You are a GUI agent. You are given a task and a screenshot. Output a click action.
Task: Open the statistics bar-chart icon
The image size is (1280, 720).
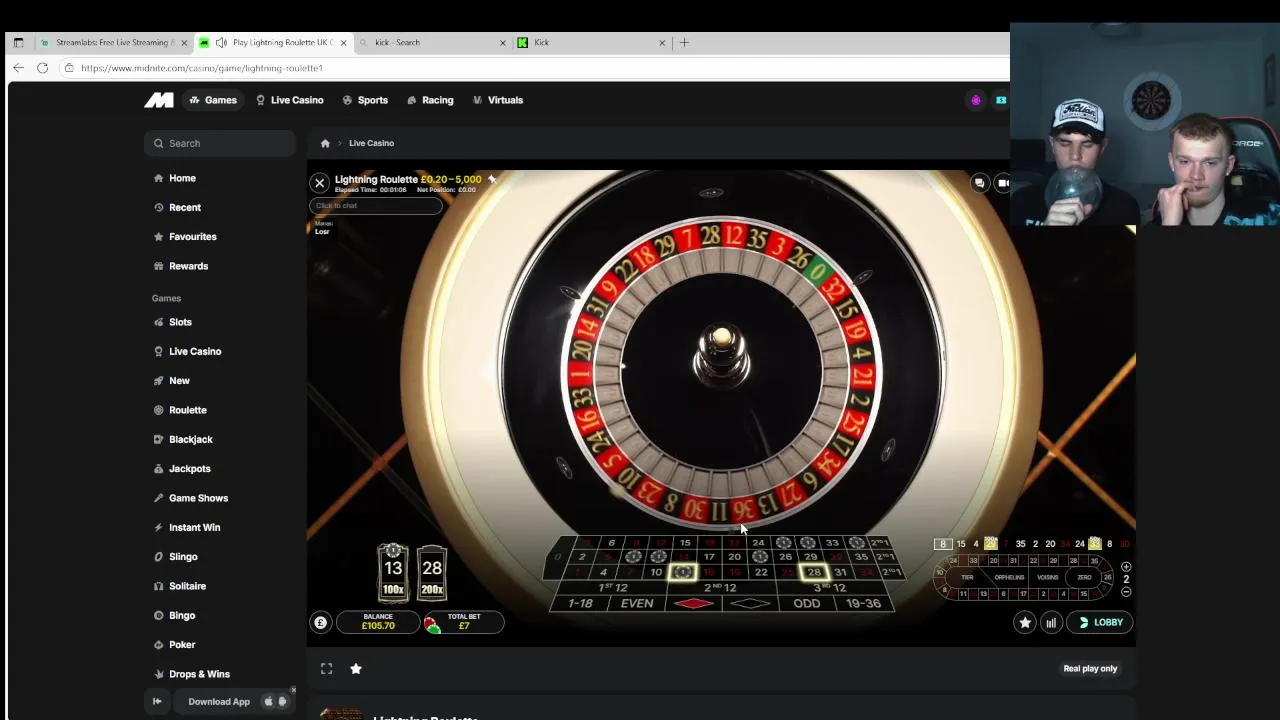(x=1051, y=622)
